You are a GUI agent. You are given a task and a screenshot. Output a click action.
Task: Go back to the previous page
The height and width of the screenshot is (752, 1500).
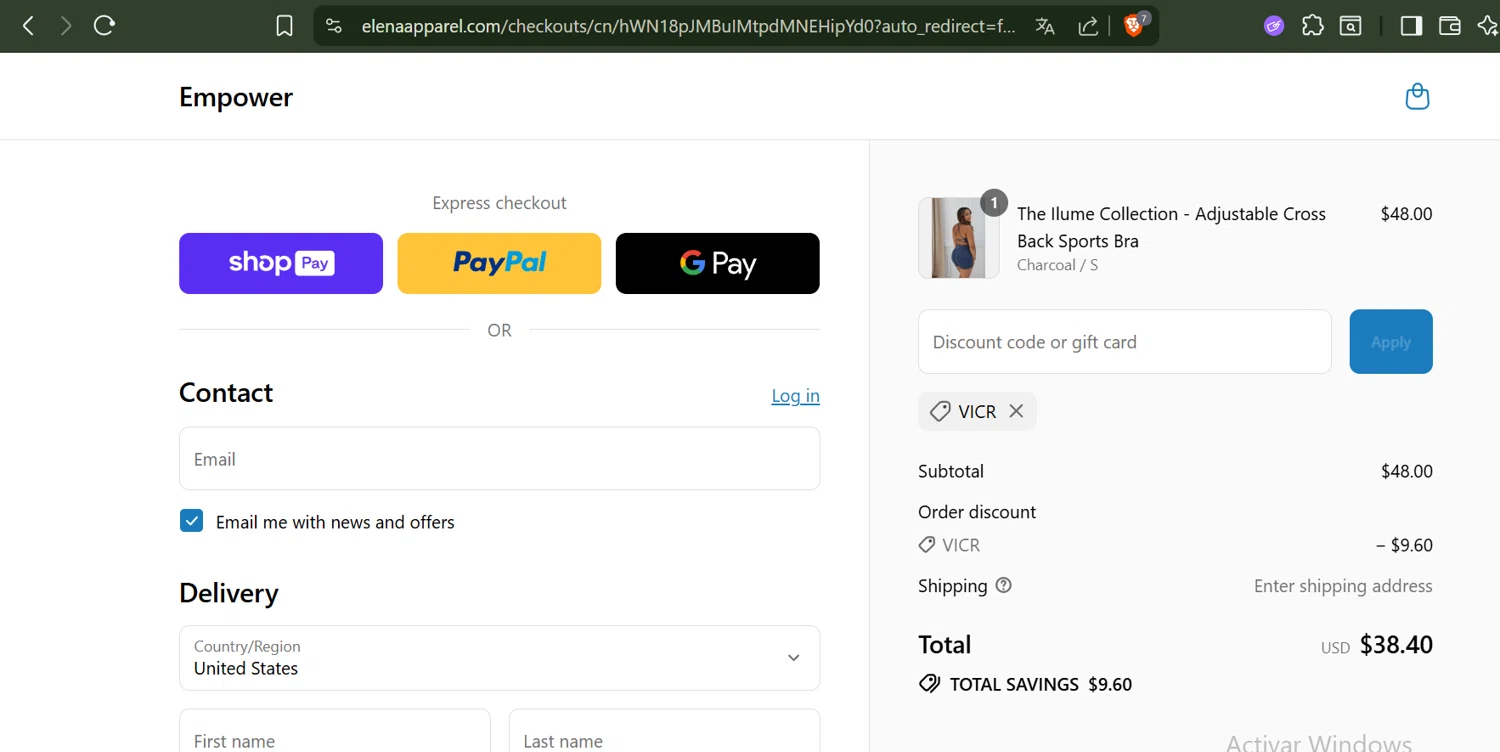tap(29, 26)
